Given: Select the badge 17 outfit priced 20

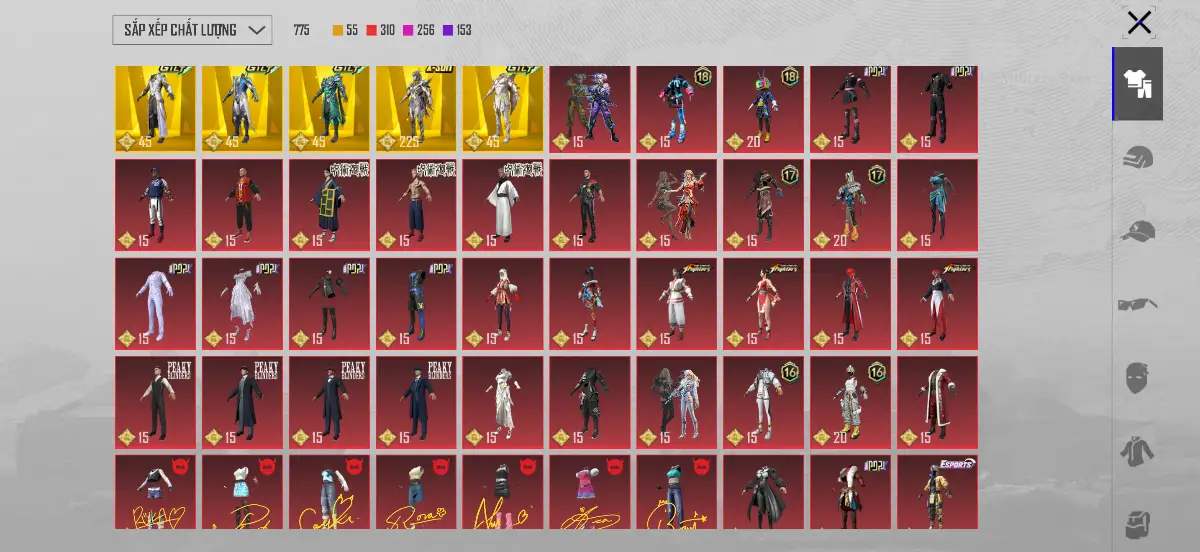Looking at the screenshot, I should [x=851, y=205].
